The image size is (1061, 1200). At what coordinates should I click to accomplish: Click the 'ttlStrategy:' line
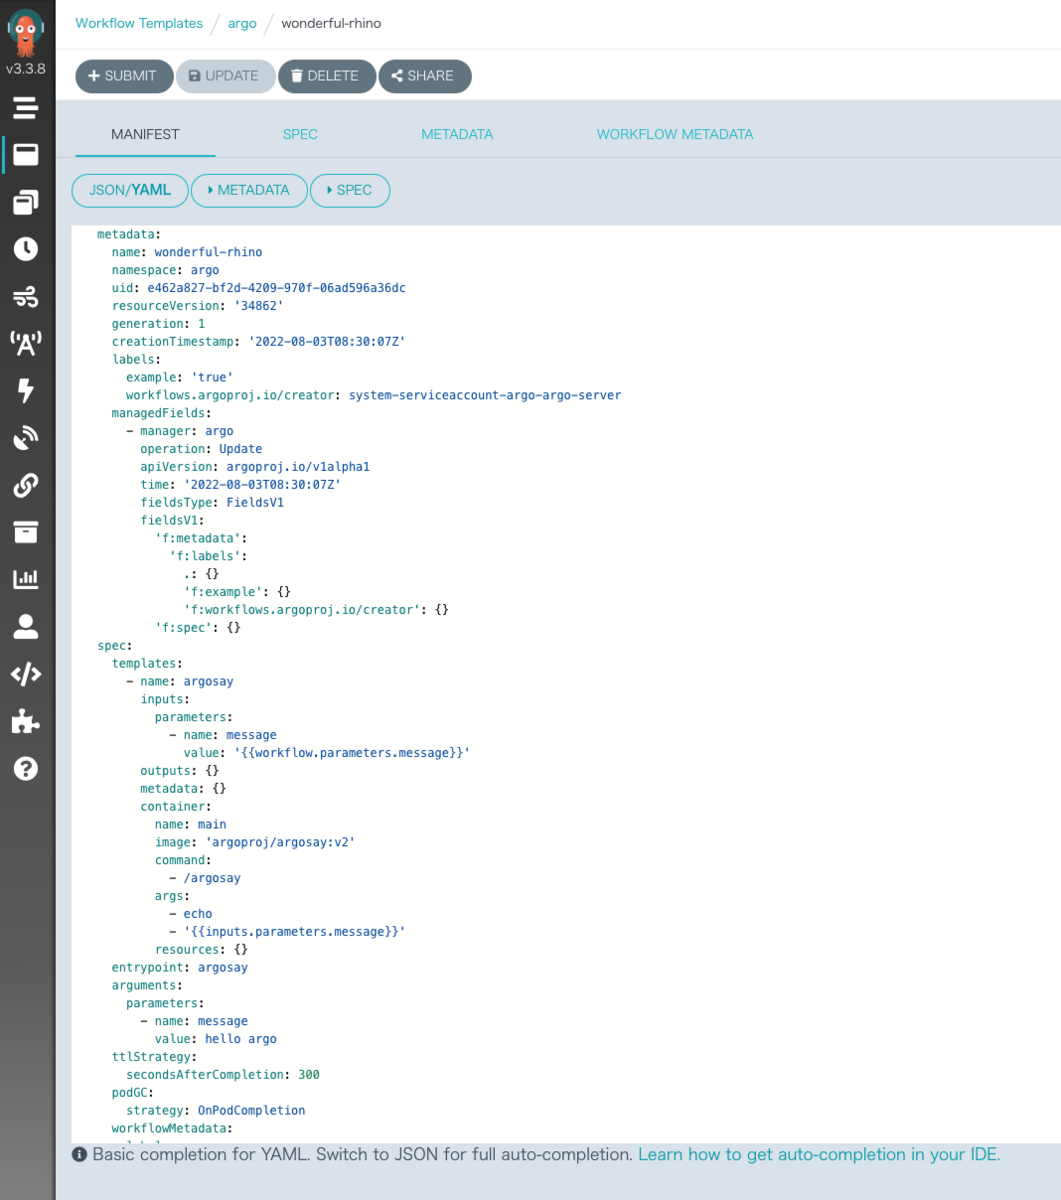[154, 1057]
